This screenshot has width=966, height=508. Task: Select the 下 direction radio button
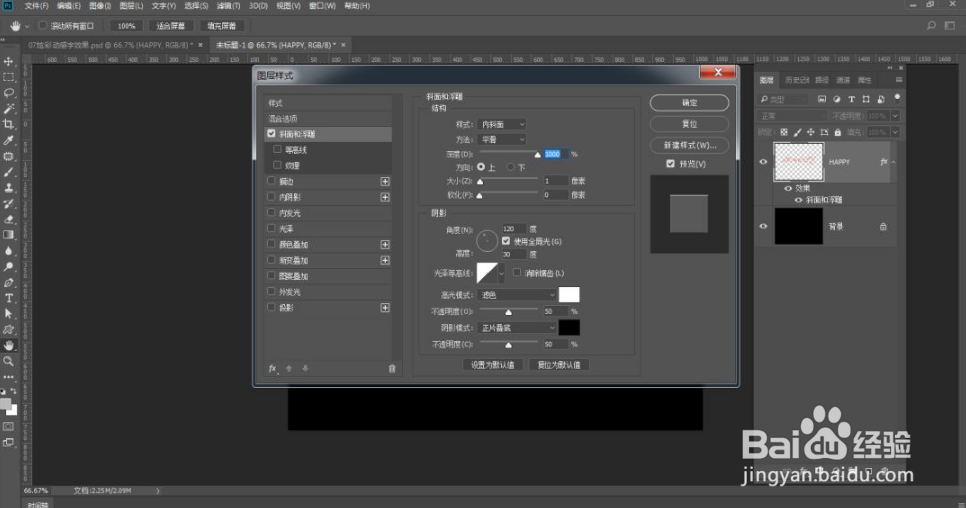tap(511, 167)
